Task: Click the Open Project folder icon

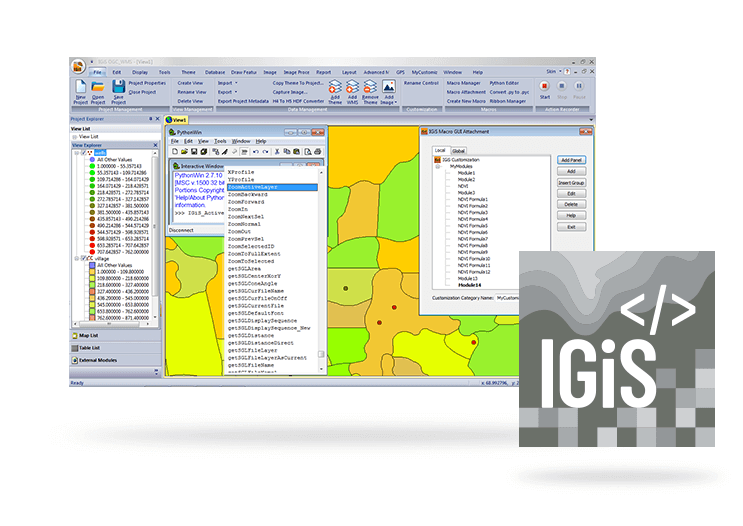Action: pos(98,87)
